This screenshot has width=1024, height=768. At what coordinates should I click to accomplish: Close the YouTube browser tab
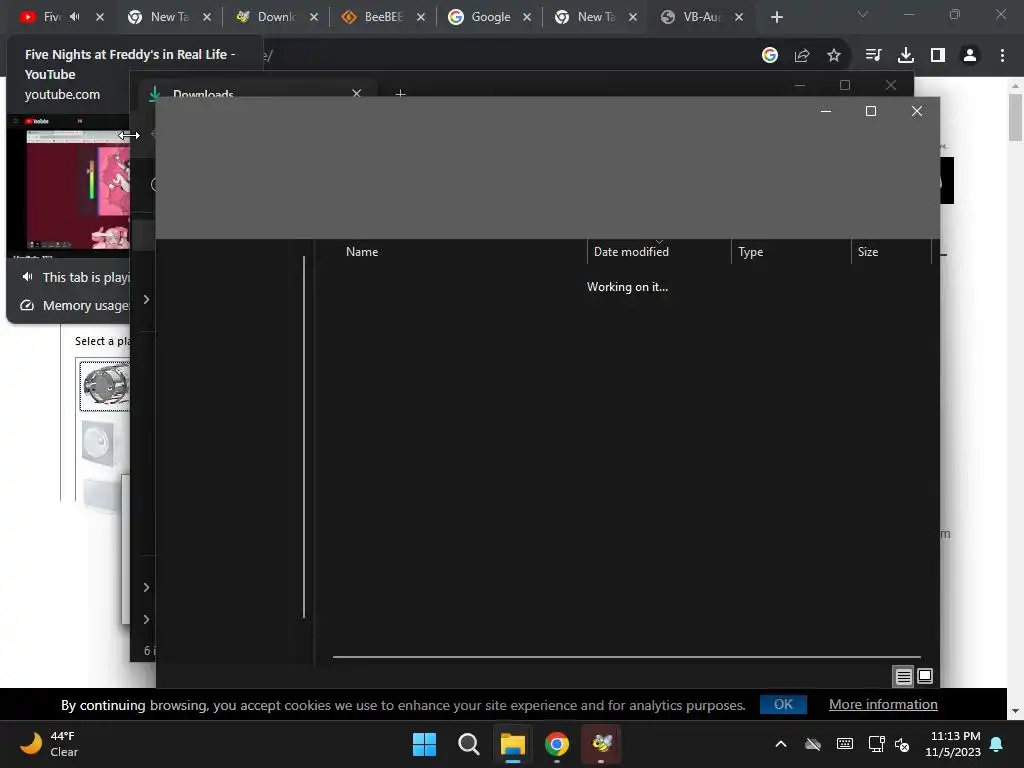pos(99,17)
